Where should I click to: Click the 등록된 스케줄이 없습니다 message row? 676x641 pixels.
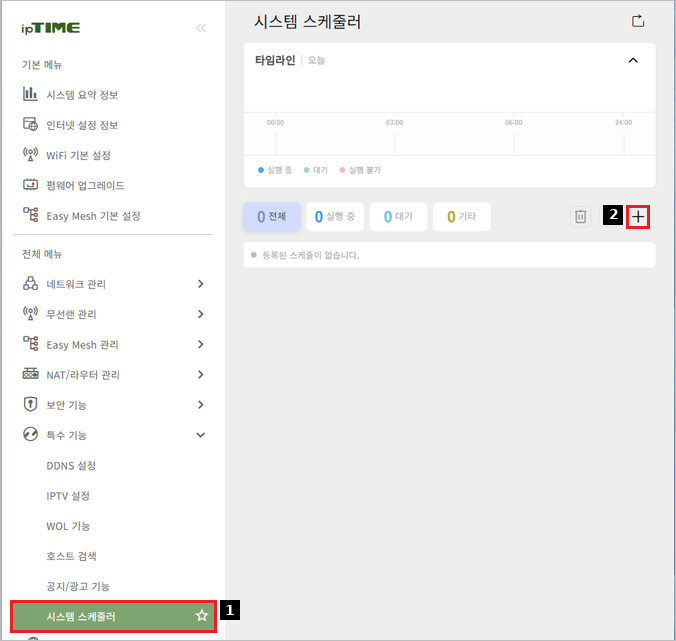pyautogui.click(x=449, y=255)
